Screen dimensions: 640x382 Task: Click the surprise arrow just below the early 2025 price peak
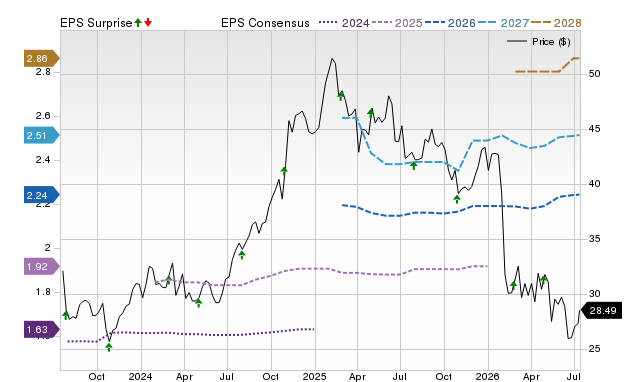pyautogui.click(x=341, y=96)
